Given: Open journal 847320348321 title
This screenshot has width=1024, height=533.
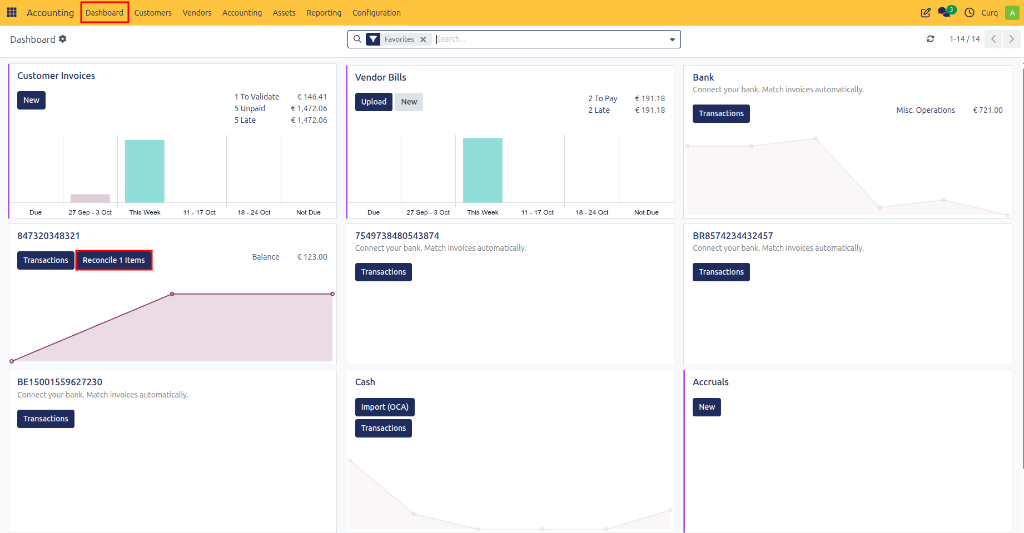Looking at the screenshot, I should [x=48, y=236].
